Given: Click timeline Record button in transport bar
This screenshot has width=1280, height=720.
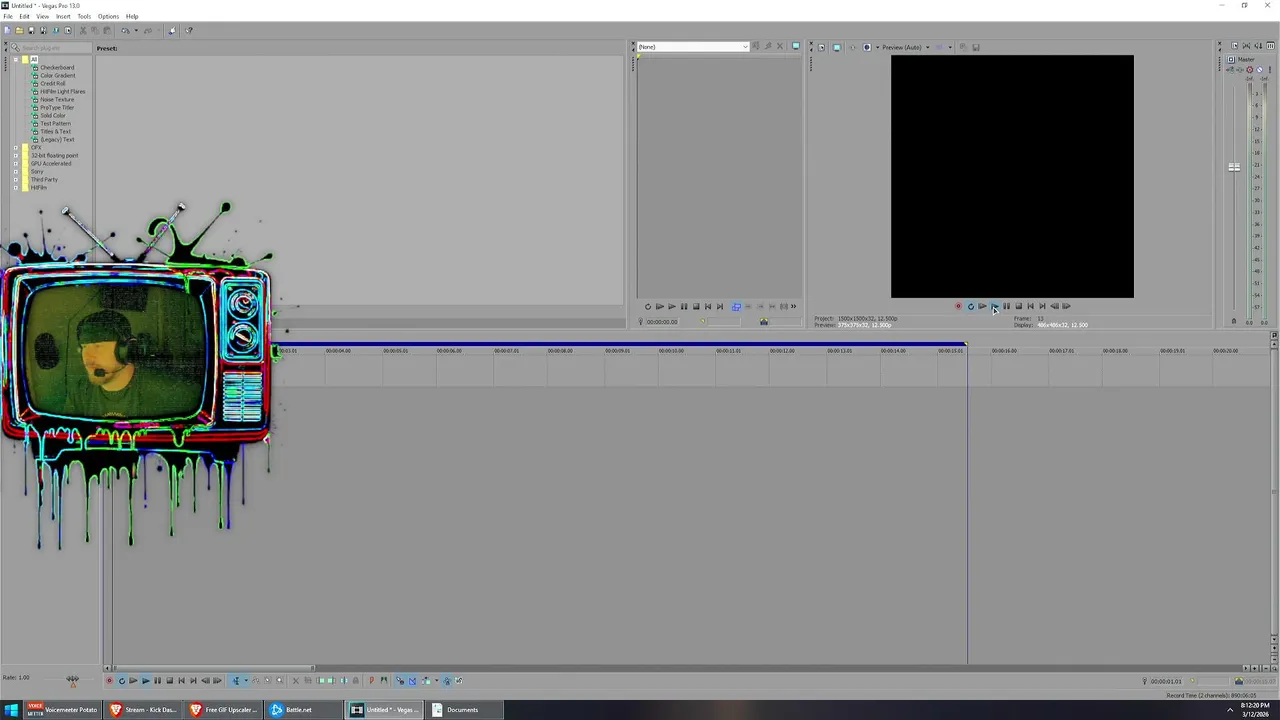Looking at the screenshot, I should click(x=109, y=681).
